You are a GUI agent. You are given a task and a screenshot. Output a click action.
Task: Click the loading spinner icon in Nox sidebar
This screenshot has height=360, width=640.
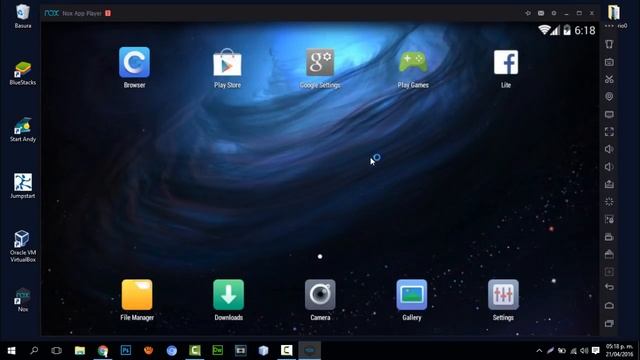coord(609,202)
